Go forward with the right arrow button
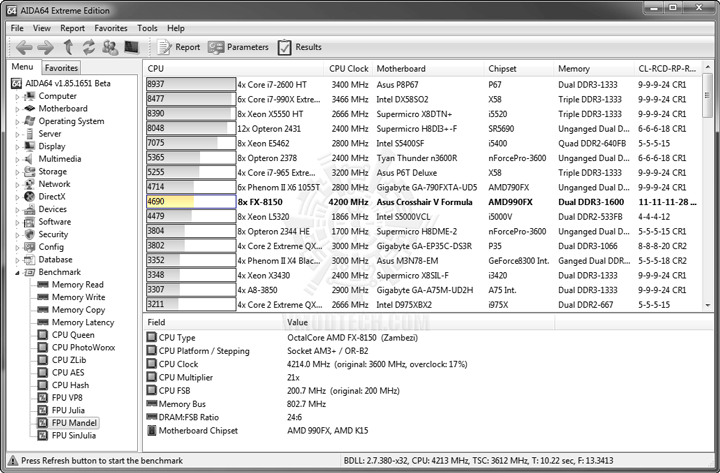The width and height of the screenshot is (720, 473). (x=45, y=47)
